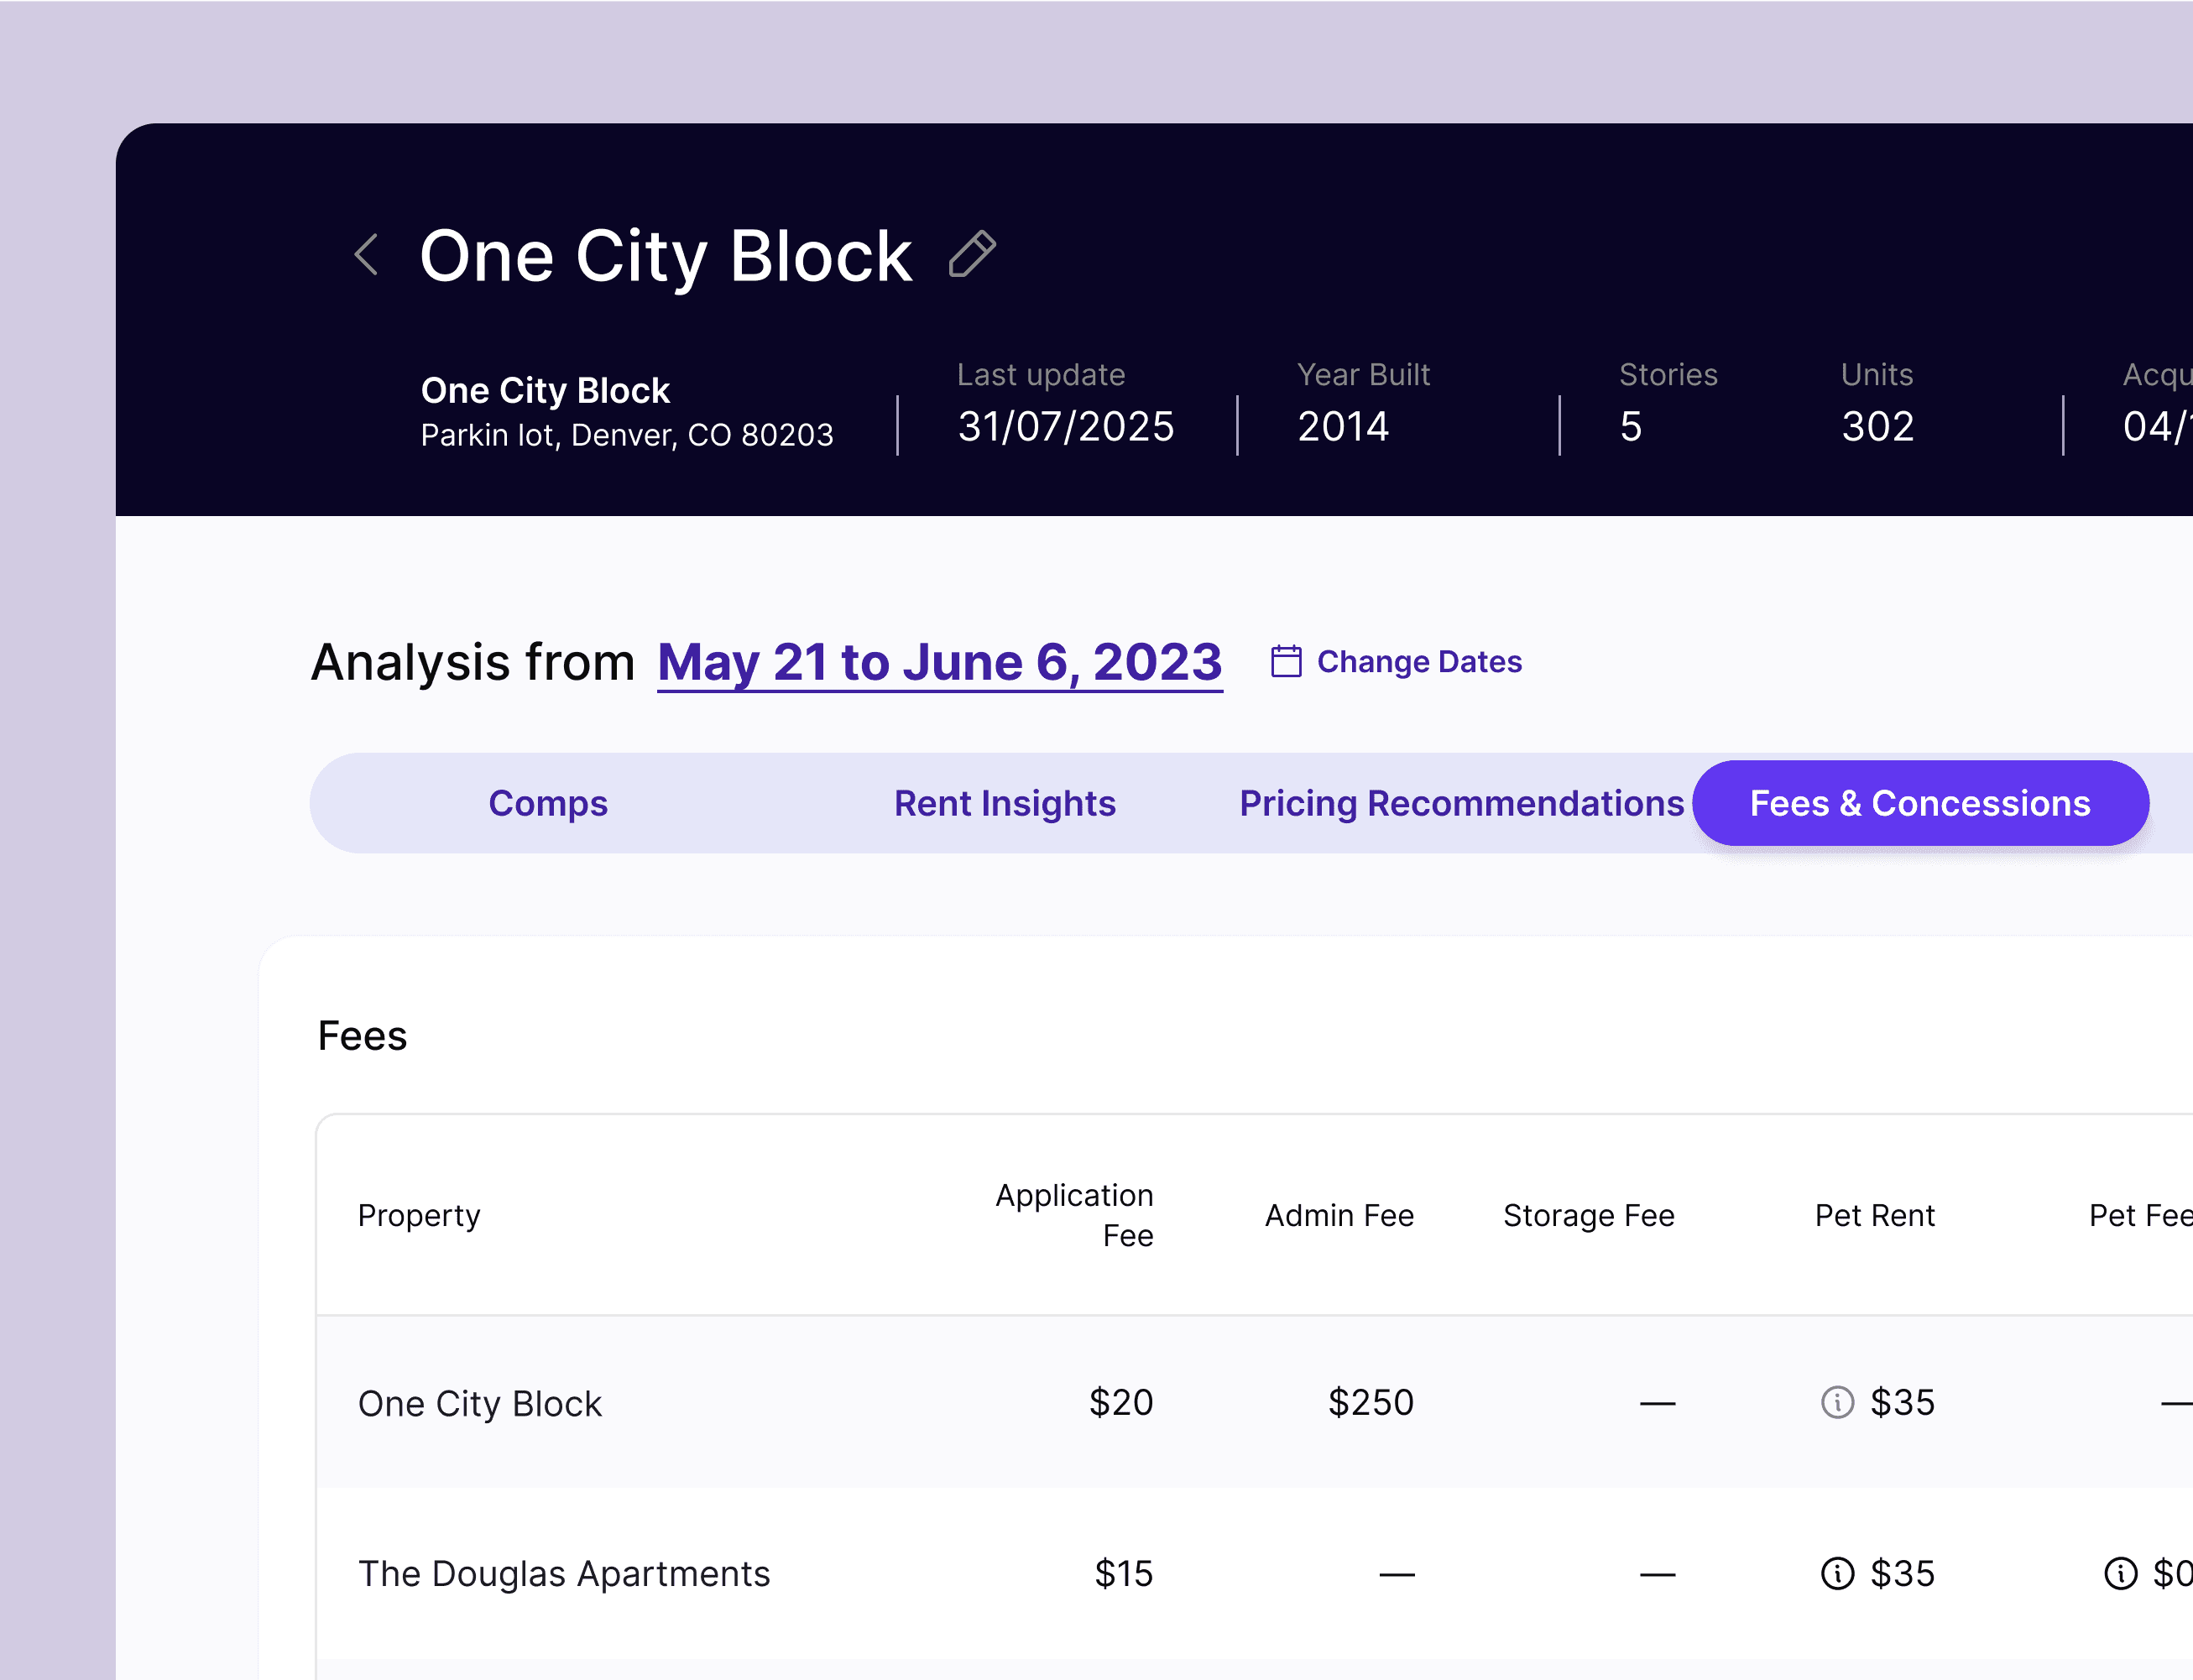Click the Change Dates link

click(1419, 661)
